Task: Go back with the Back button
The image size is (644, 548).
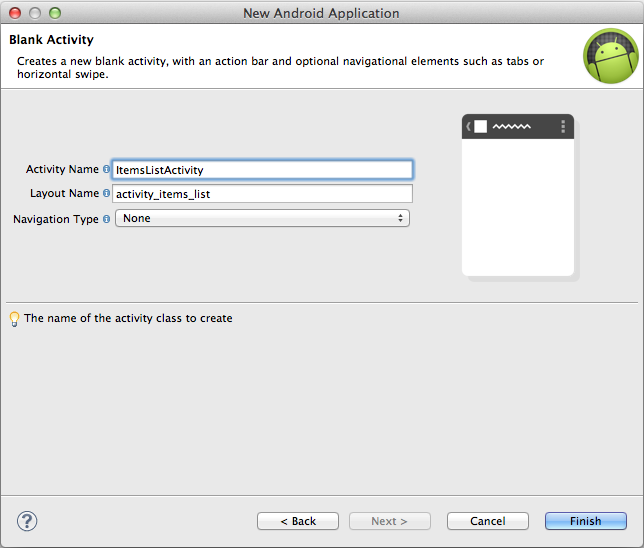Action: 298,521
